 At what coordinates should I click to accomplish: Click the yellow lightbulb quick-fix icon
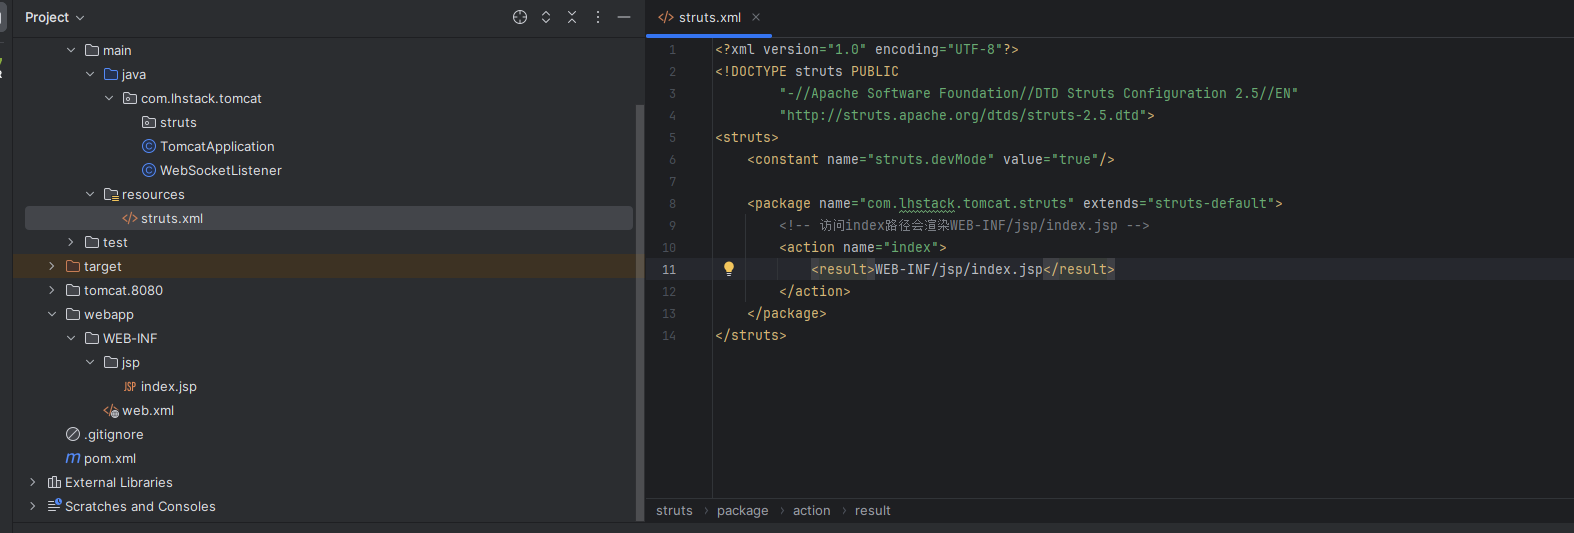coord(729,269)
